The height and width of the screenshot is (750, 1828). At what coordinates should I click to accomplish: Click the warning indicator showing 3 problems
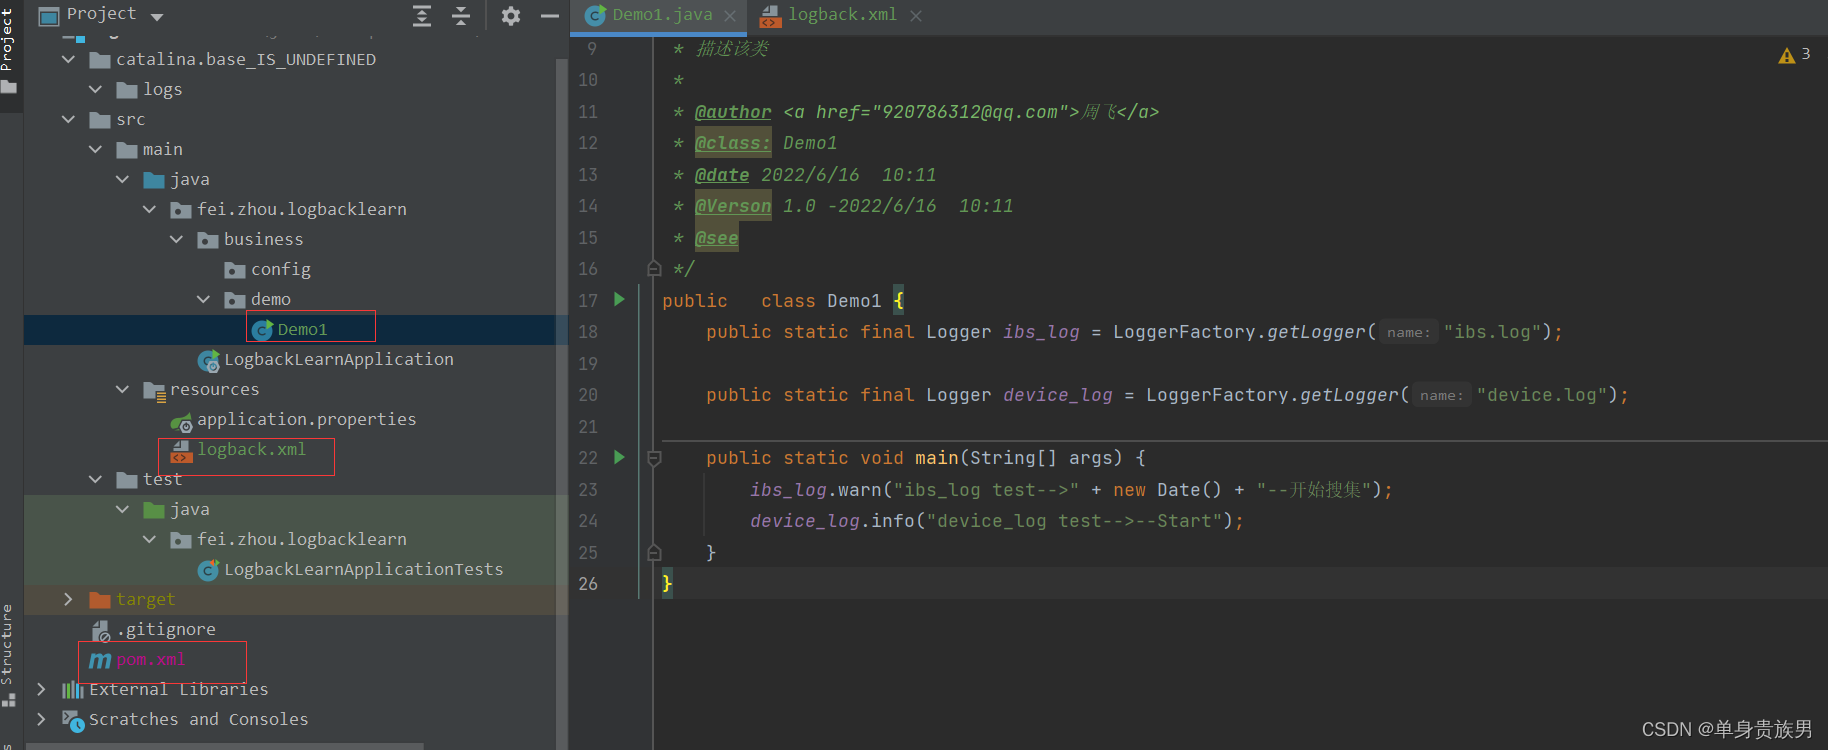1795,55
